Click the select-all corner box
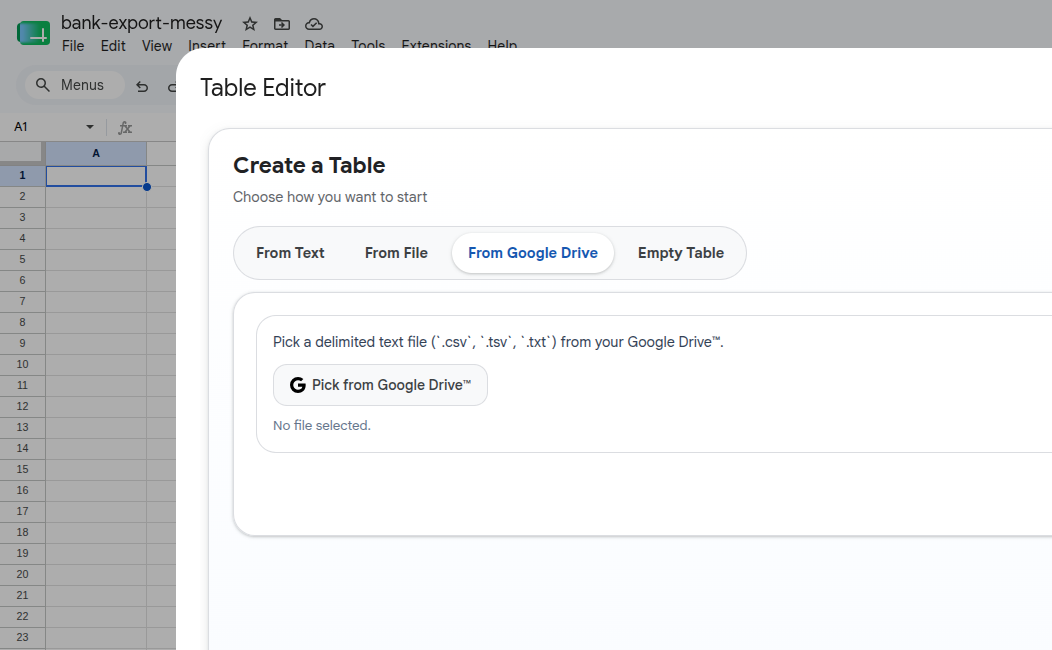 point(21,154)
